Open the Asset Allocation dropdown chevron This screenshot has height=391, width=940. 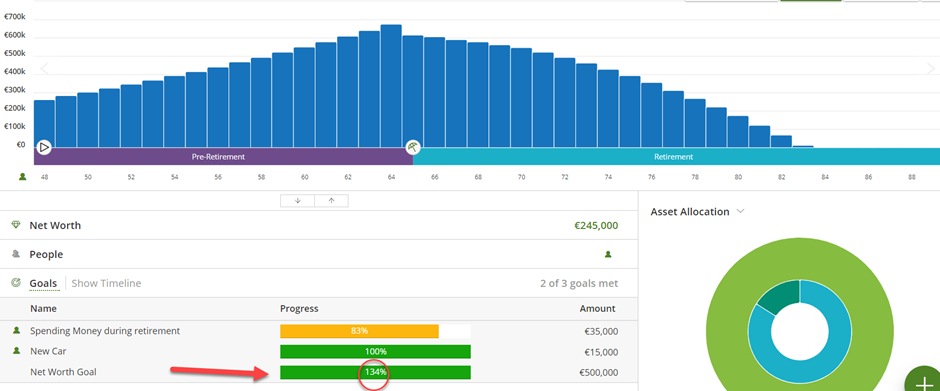740,212
